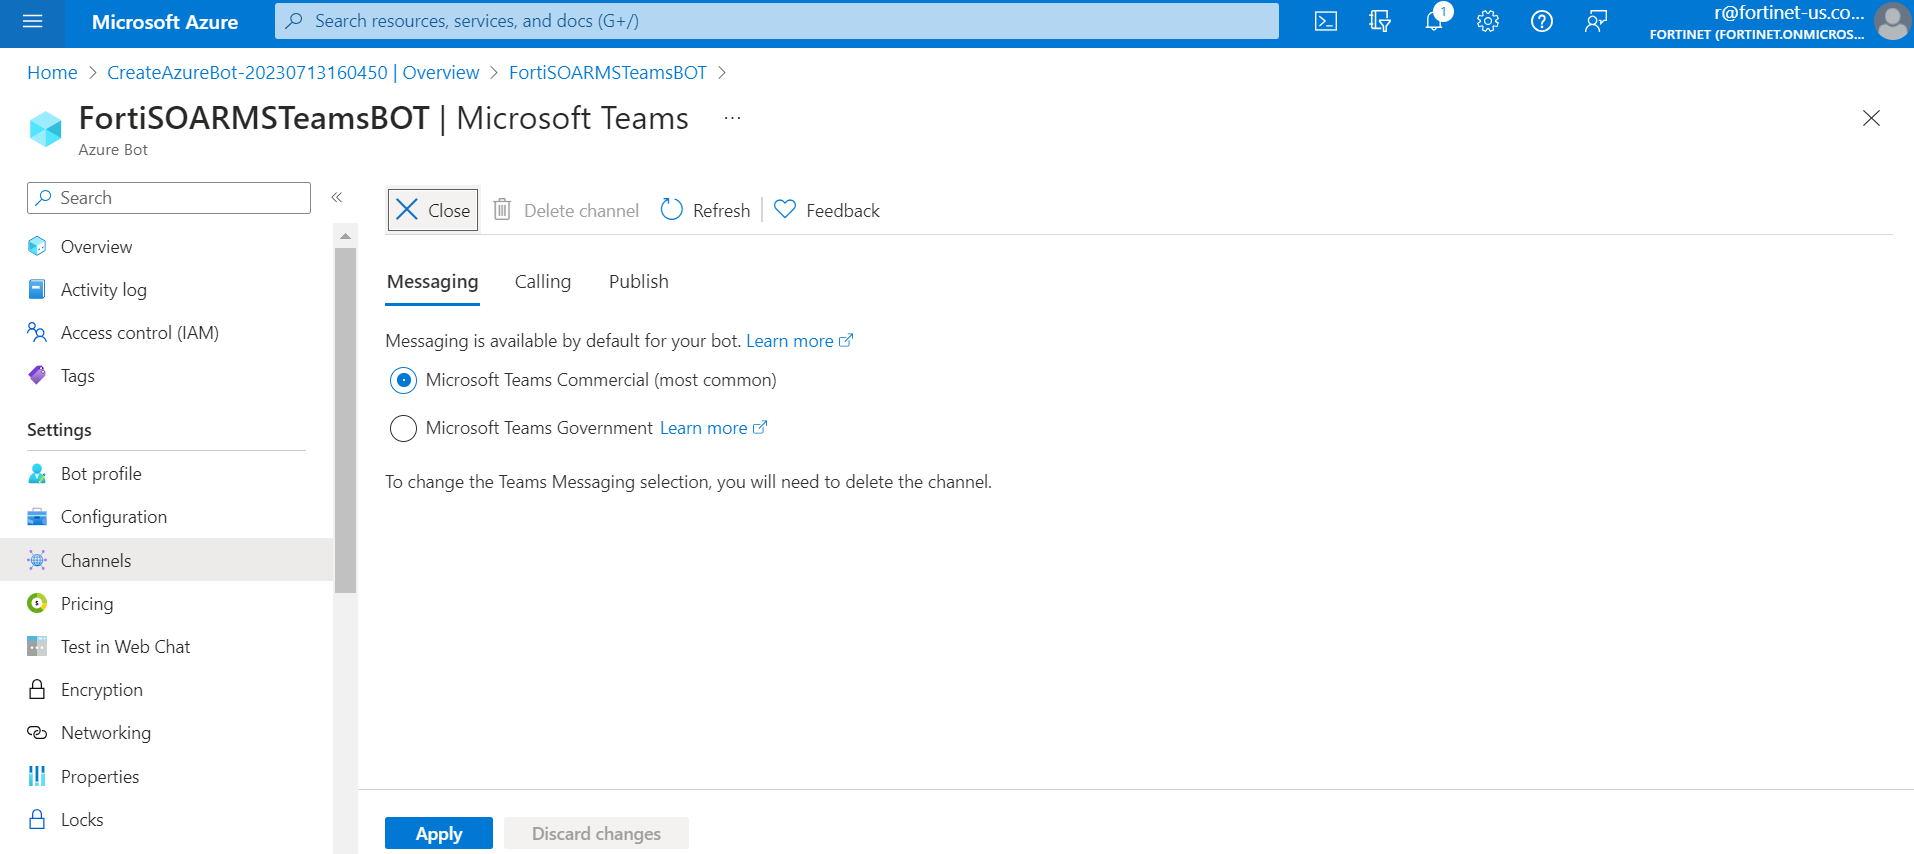Select Microsoft Teams Commercial radio option
1914x854 pixels.
click(403, 380)
